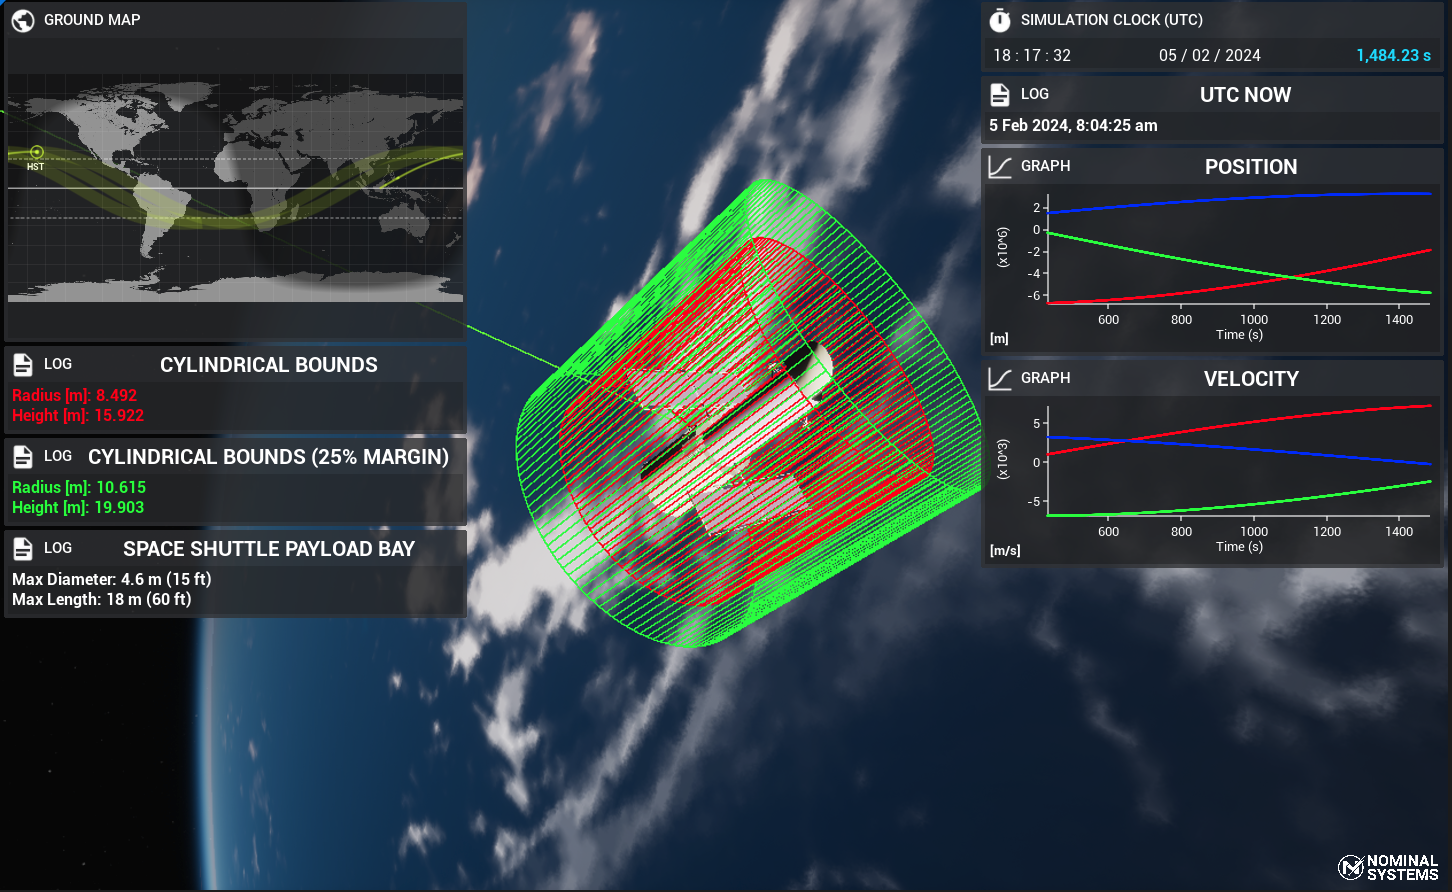Click the green Radius [m]: 10.615 value
1452x892 pixels.
79,488
